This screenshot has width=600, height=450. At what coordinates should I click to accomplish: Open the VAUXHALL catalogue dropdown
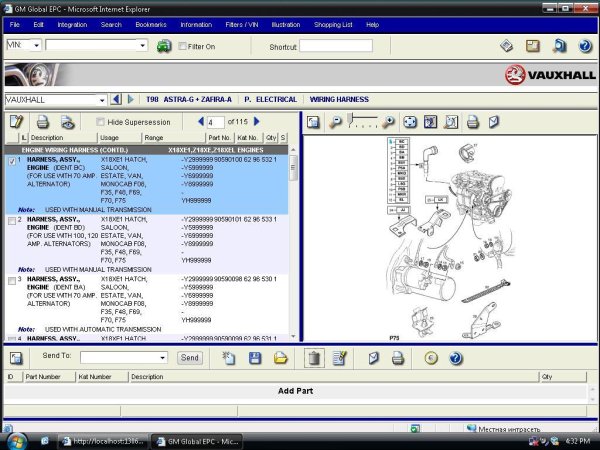[102, 100]
